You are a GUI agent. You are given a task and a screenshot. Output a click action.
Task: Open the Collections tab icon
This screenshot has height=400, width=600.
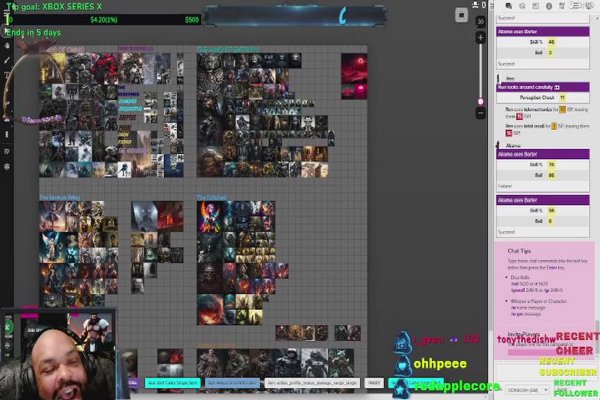575,5
